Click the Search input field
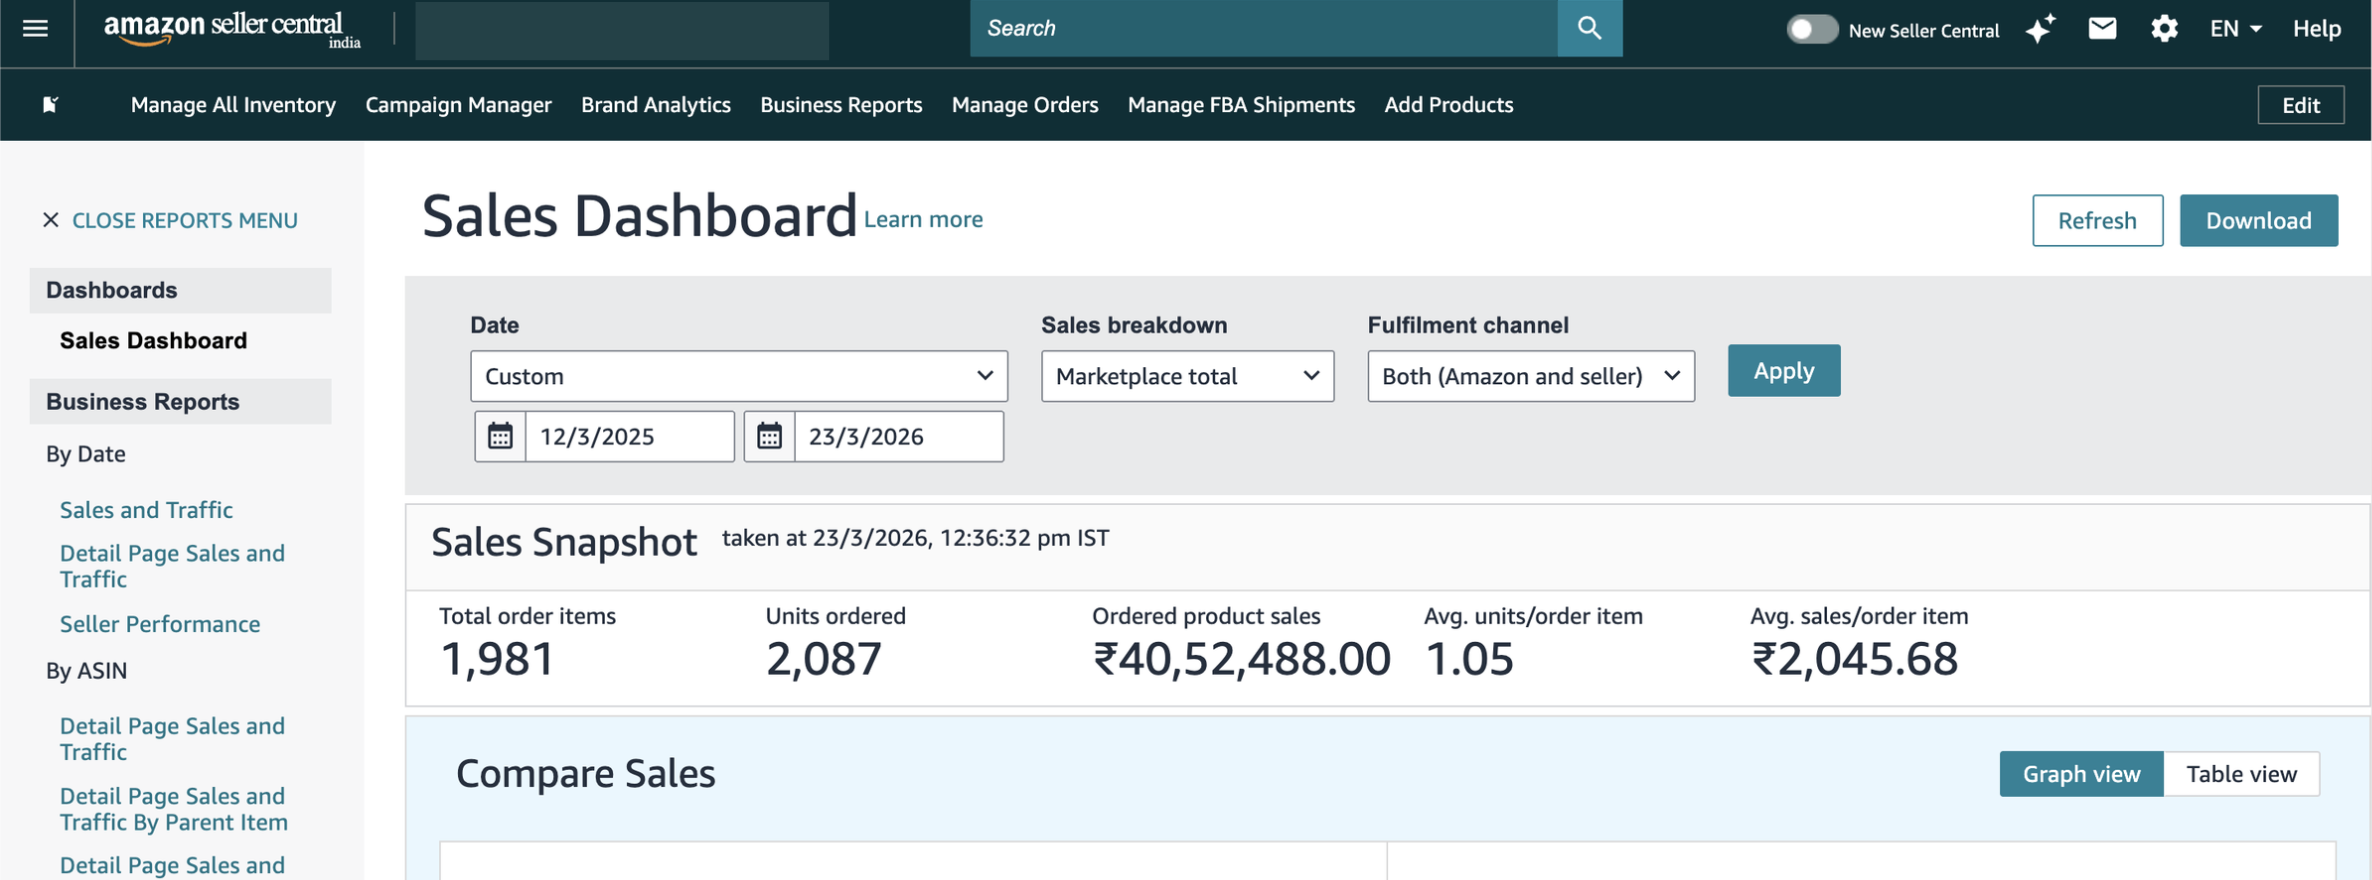This screenshot has height=880, width=2372. pyautogui.click(x=1262, y=28)
